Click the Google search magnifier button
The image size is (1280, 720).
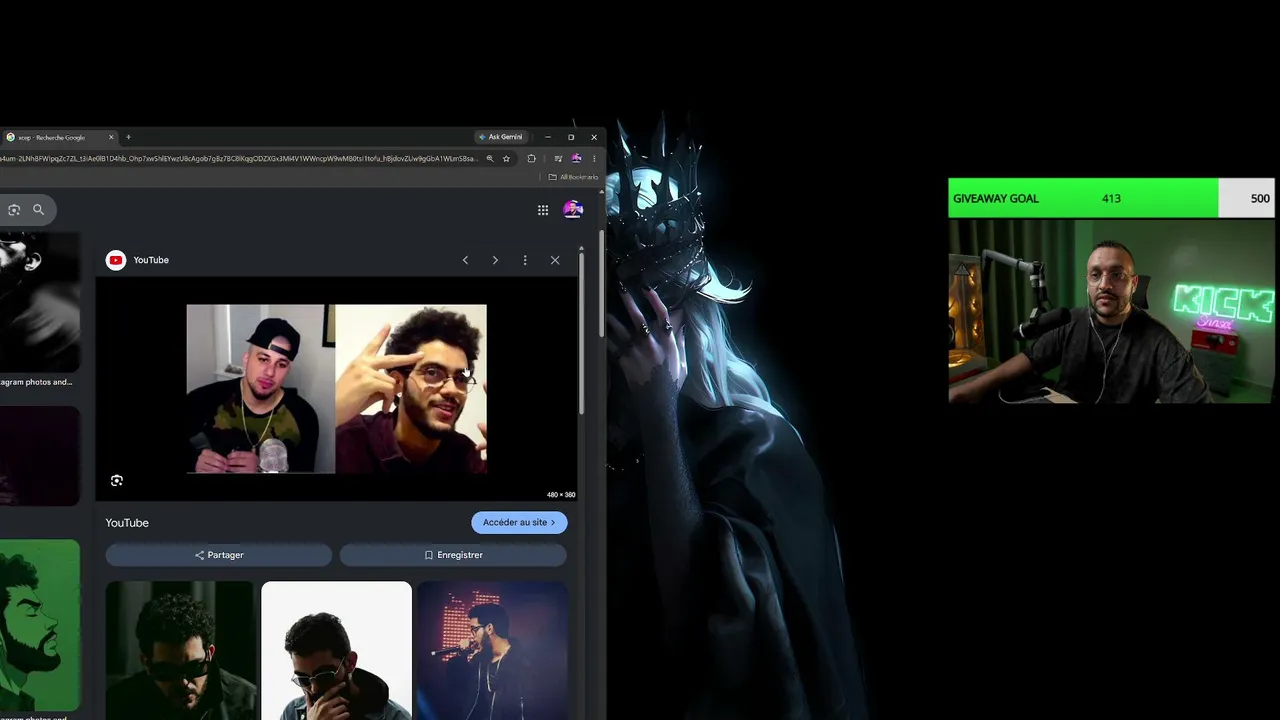[x=38, y=210]
